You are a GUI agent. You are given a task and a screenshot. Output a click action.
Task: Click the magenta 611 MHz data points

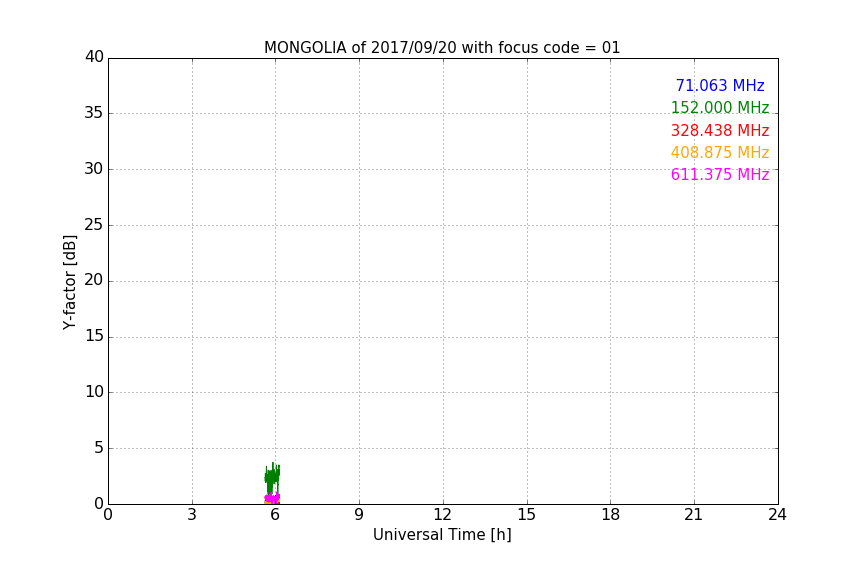pyautogui.click(x=272, y=498)
